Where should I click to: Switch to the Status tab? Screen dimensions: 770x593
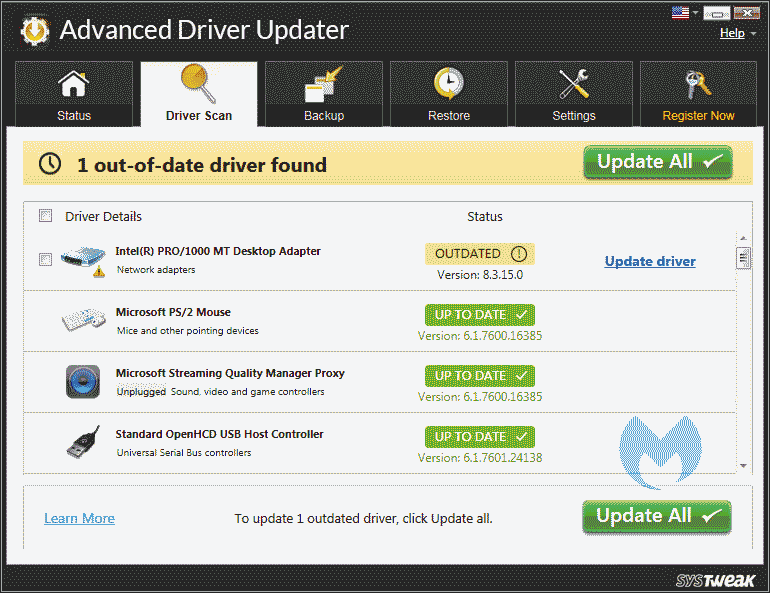point(74,94)
